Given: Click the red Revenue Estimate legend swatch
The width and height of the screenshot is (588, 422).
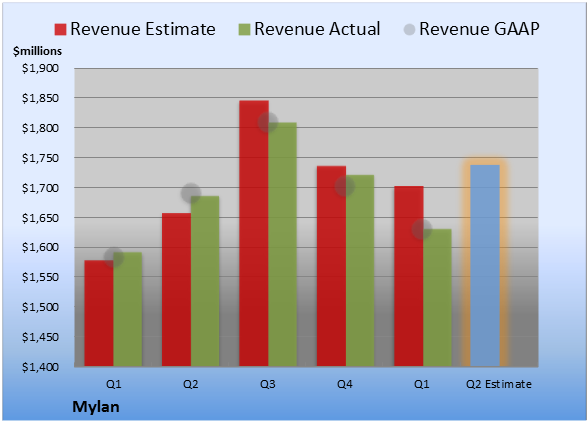Looking at the screenshot, I should tap(60, 30).
